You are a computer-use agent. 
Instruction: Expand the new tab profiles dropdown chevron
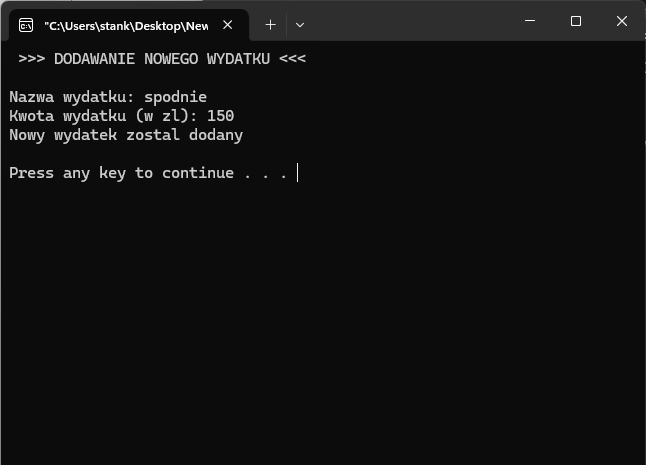(300, 24)
